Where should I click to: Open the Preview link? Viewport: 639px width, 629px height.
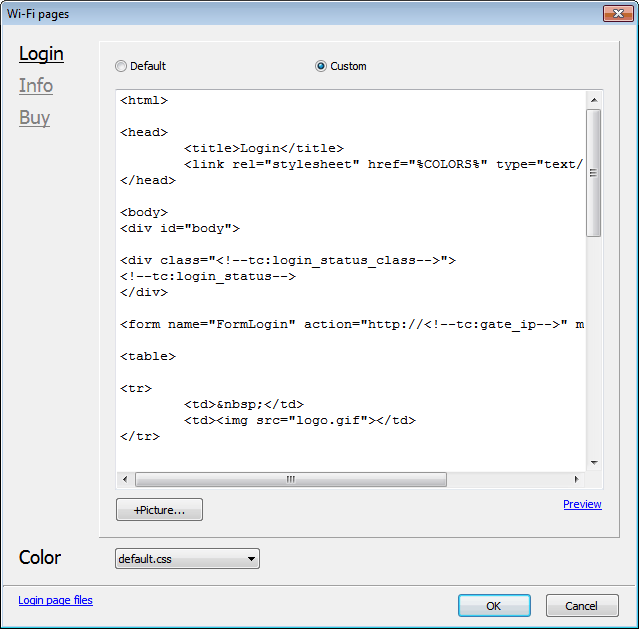[582, 504]
